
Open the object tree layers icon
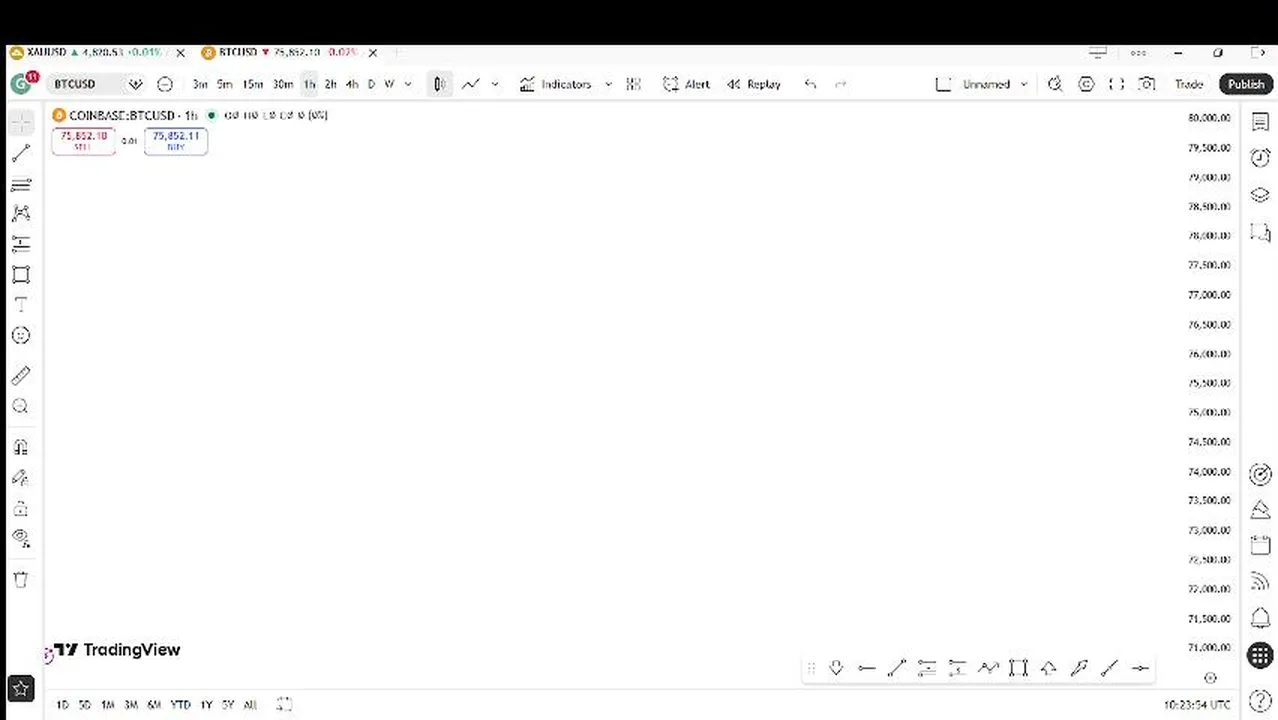click(x=1260, y=195)
